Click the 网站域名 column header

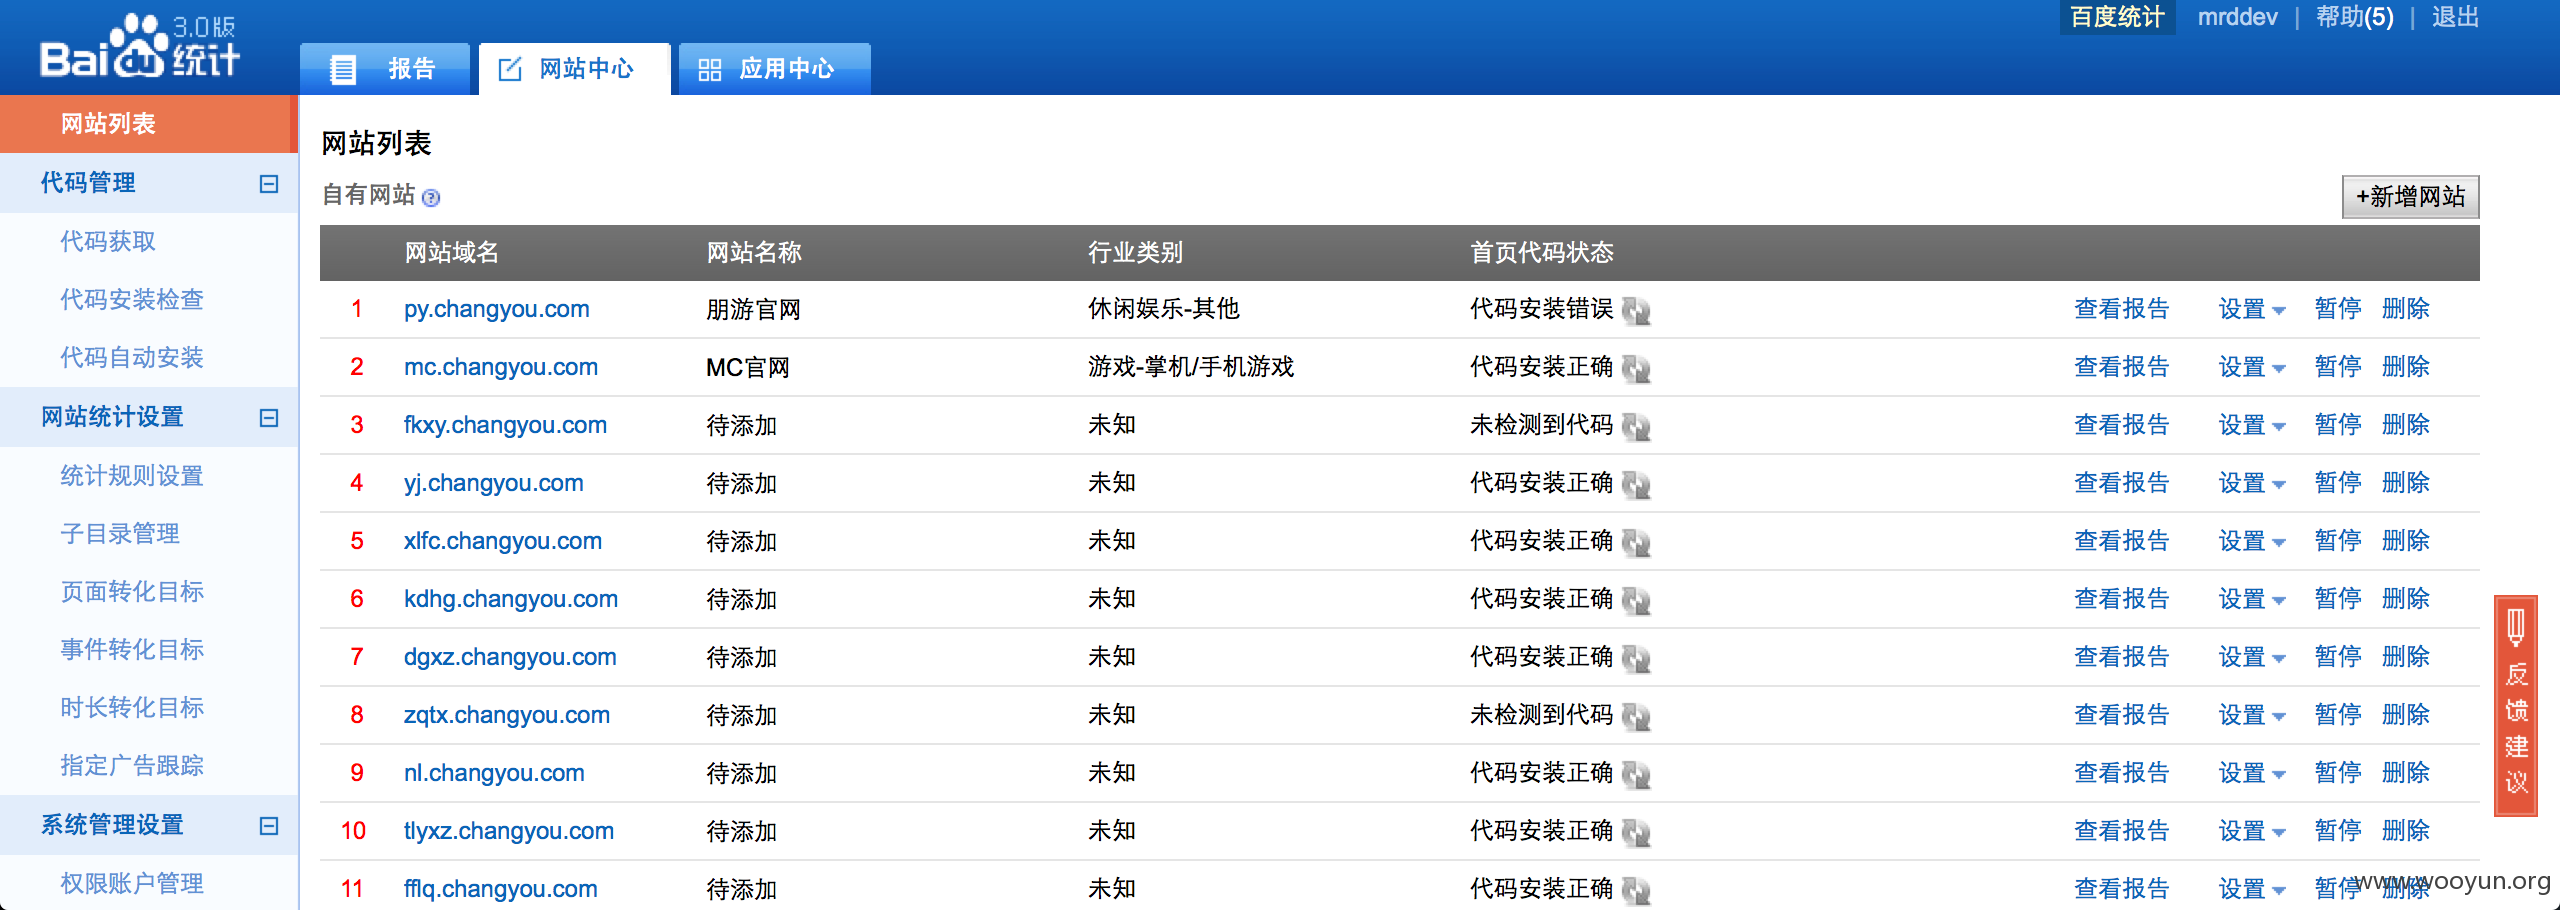pos(451,253)
